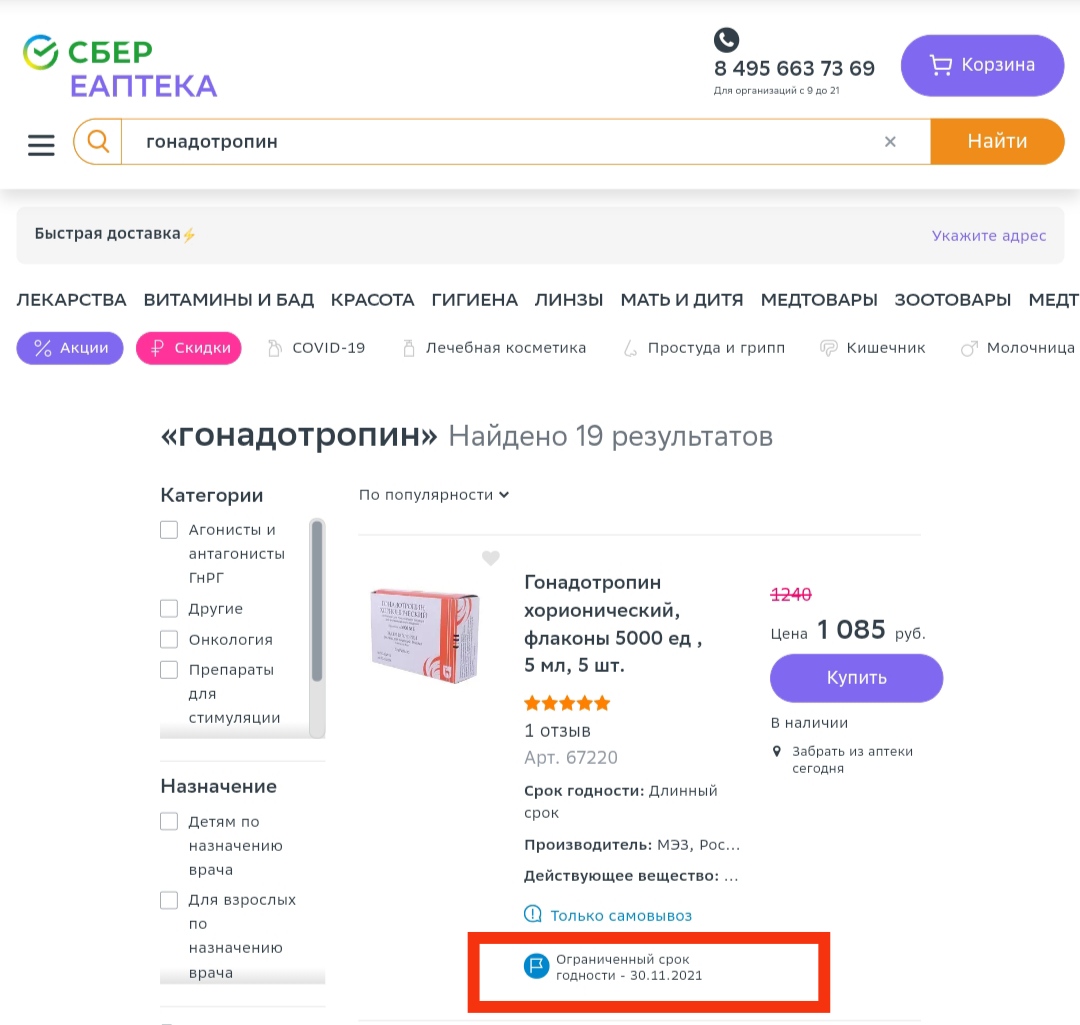Enable the Другие category checkbox

169,608
